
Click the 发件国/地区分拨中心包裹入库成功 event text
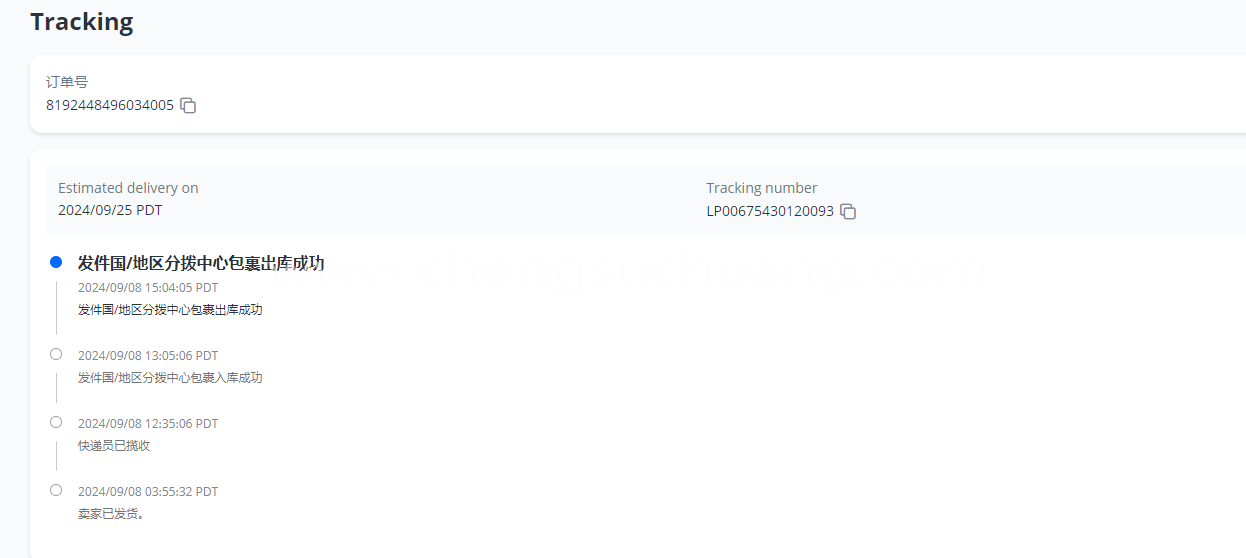point(170,378)
